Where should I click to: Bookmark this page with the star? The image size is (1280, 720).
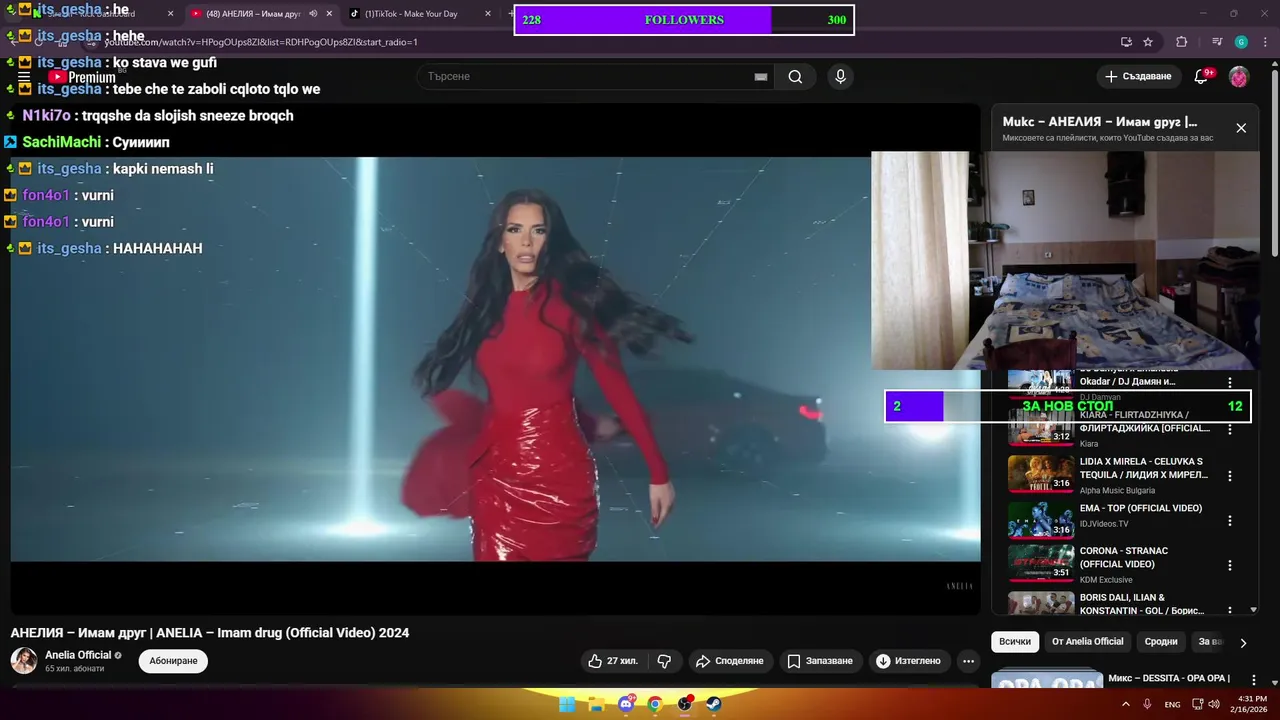click(x=1148, y=42)
